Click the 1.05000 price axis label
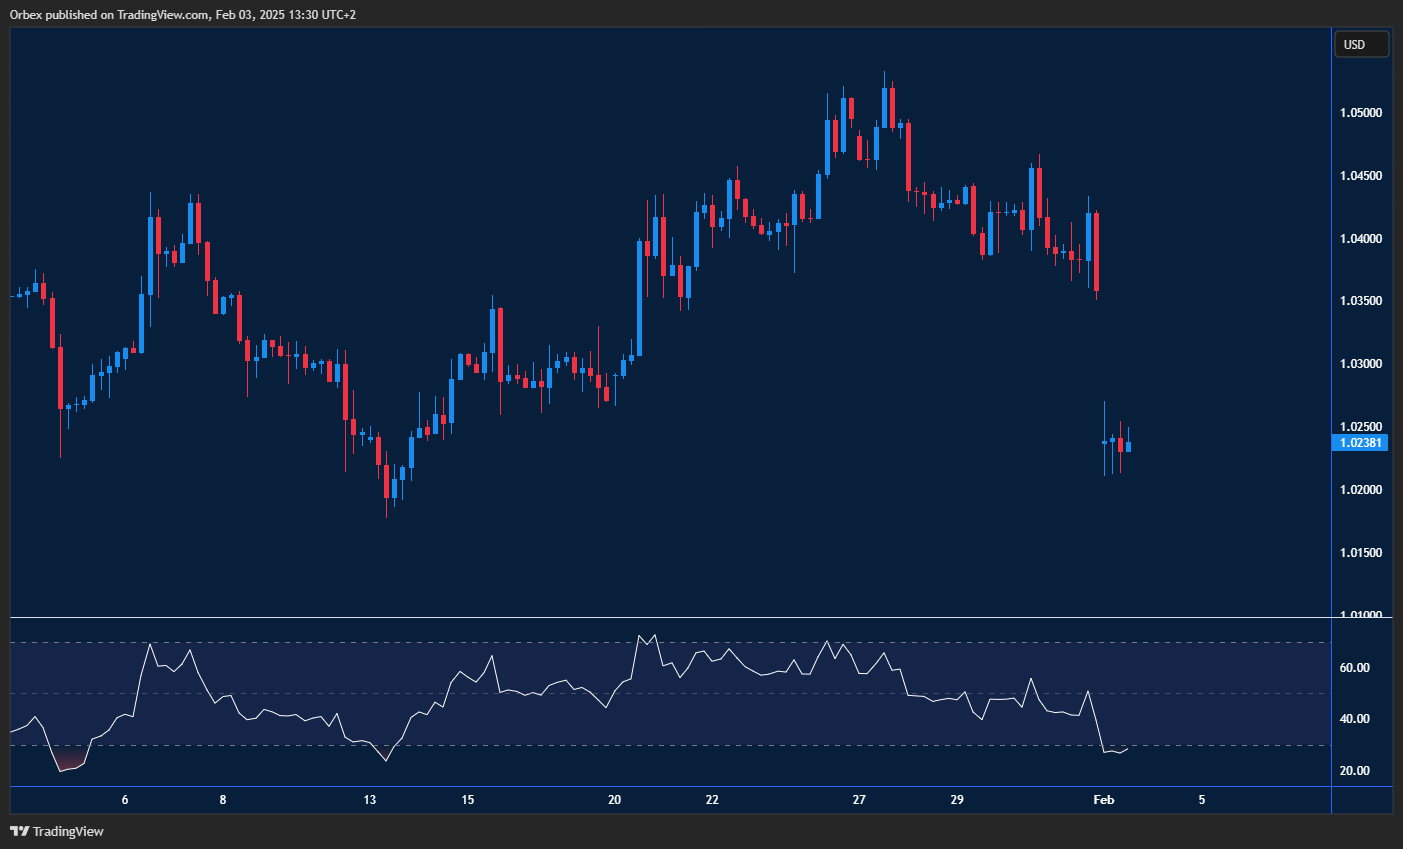Viewport: 1403px width, 849px height. (1361, 113)
